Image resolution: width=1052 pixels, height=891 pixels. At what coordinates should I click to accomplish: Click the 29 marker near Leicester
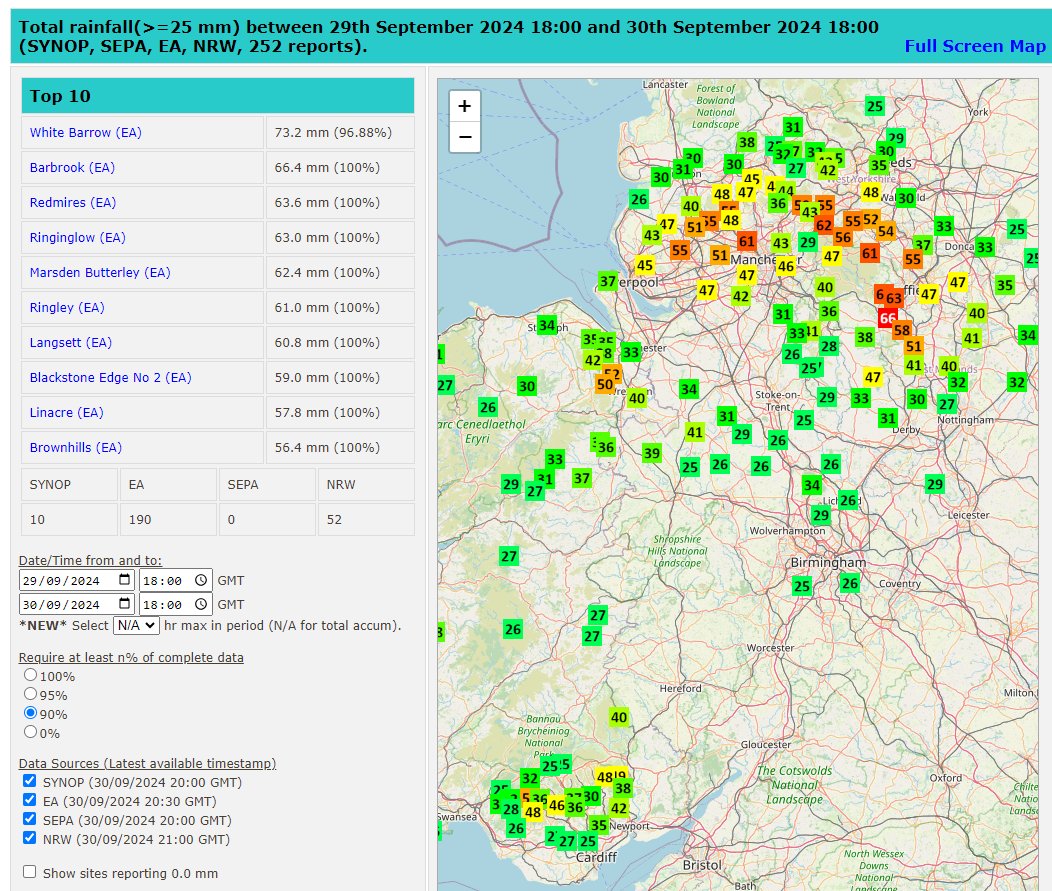[935, 484]
